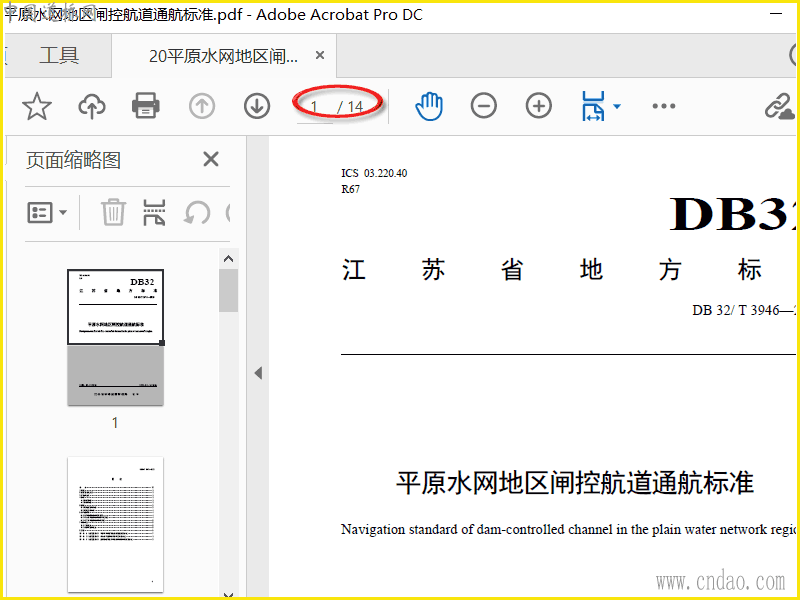This screenshot has height=600, width=800.
Task: Collapse the navigation pane with left arrow
Action: coord(258,373)
